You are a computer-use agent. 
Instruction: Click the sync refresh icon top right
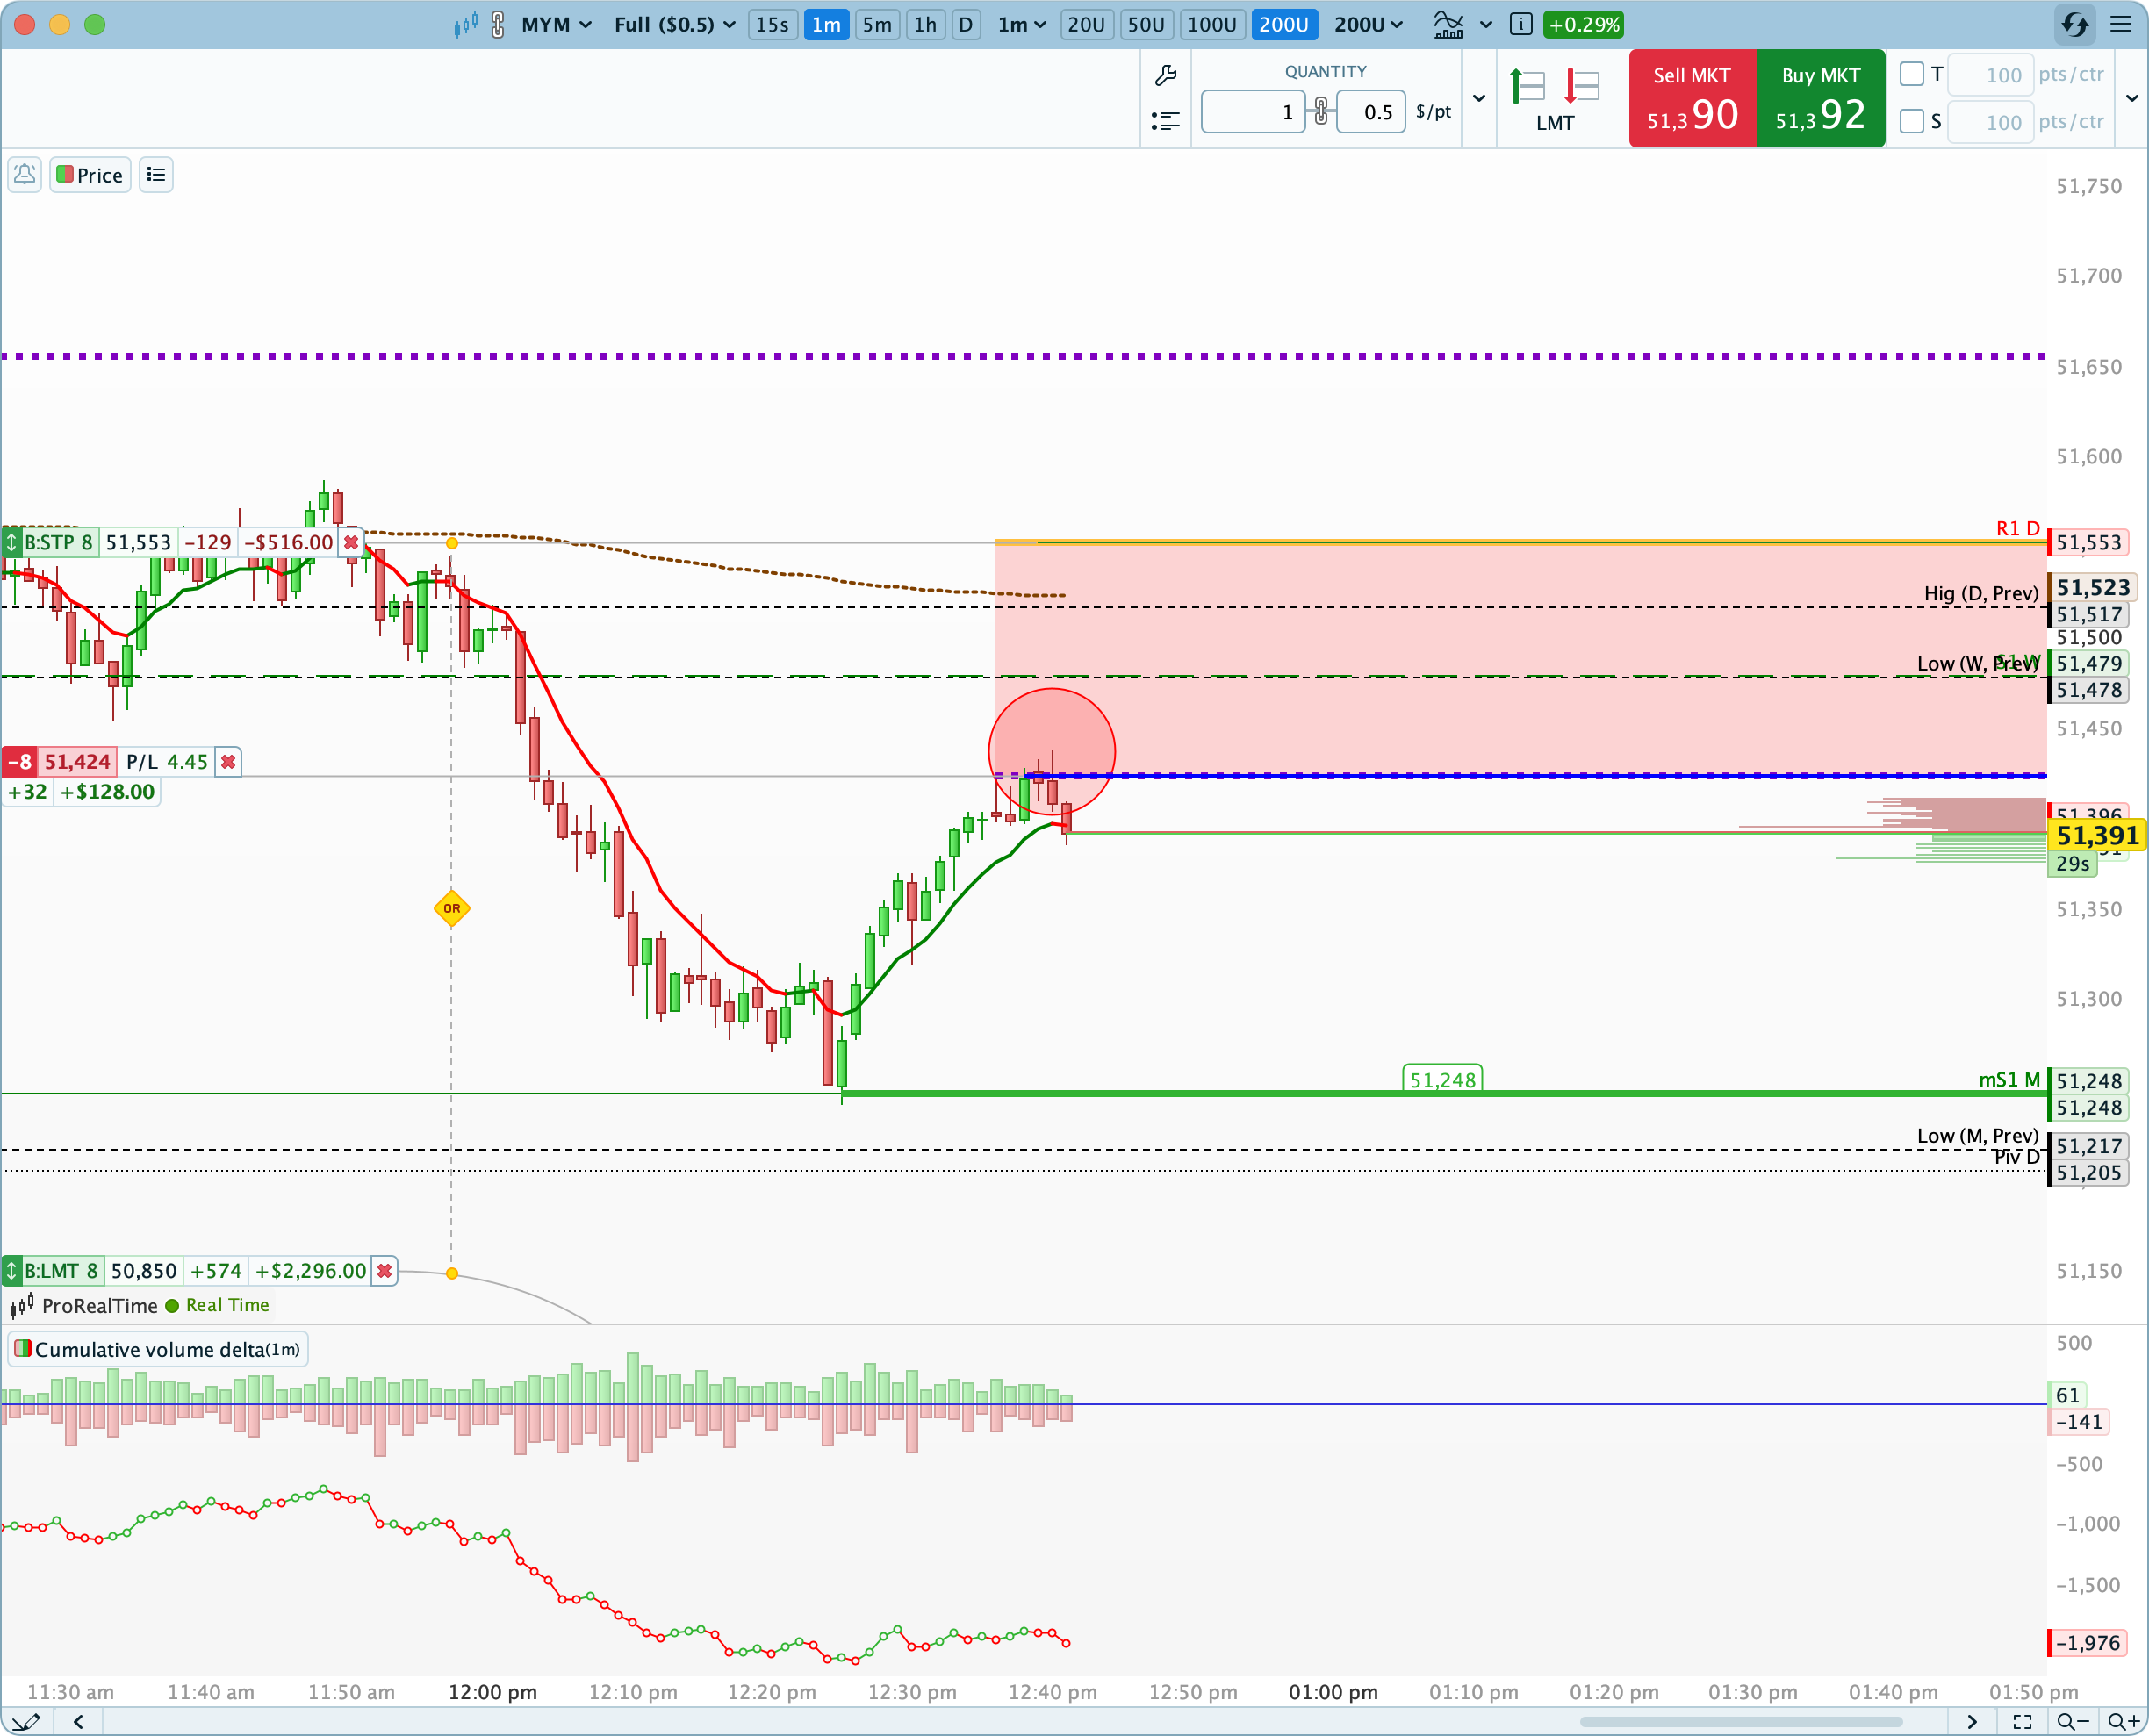pos(2075,25)
